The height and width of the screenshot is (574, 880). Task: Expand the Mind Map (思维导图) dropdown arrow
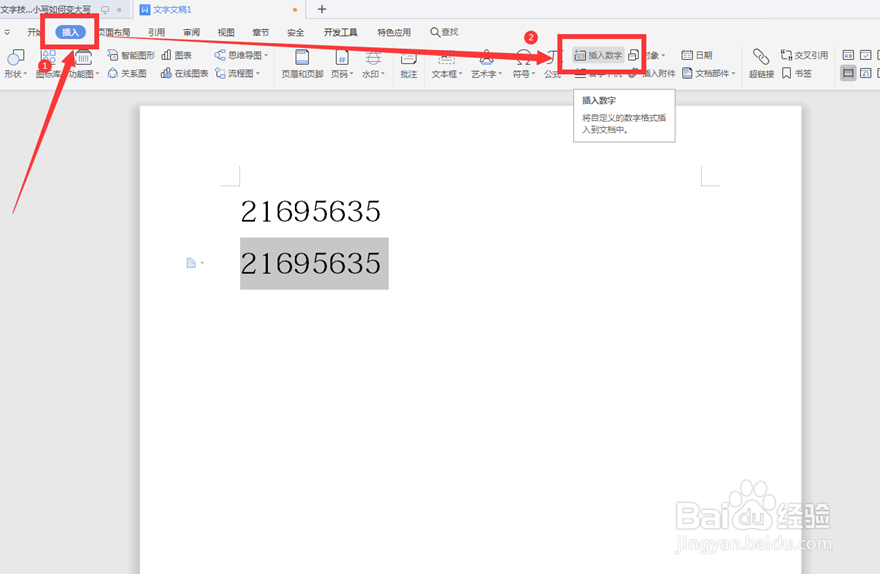[x=266, y=55]
